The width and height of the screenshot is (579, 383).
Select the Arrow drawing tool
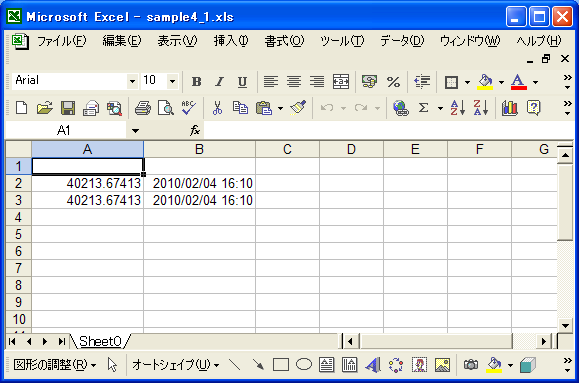tap(258, 365)
